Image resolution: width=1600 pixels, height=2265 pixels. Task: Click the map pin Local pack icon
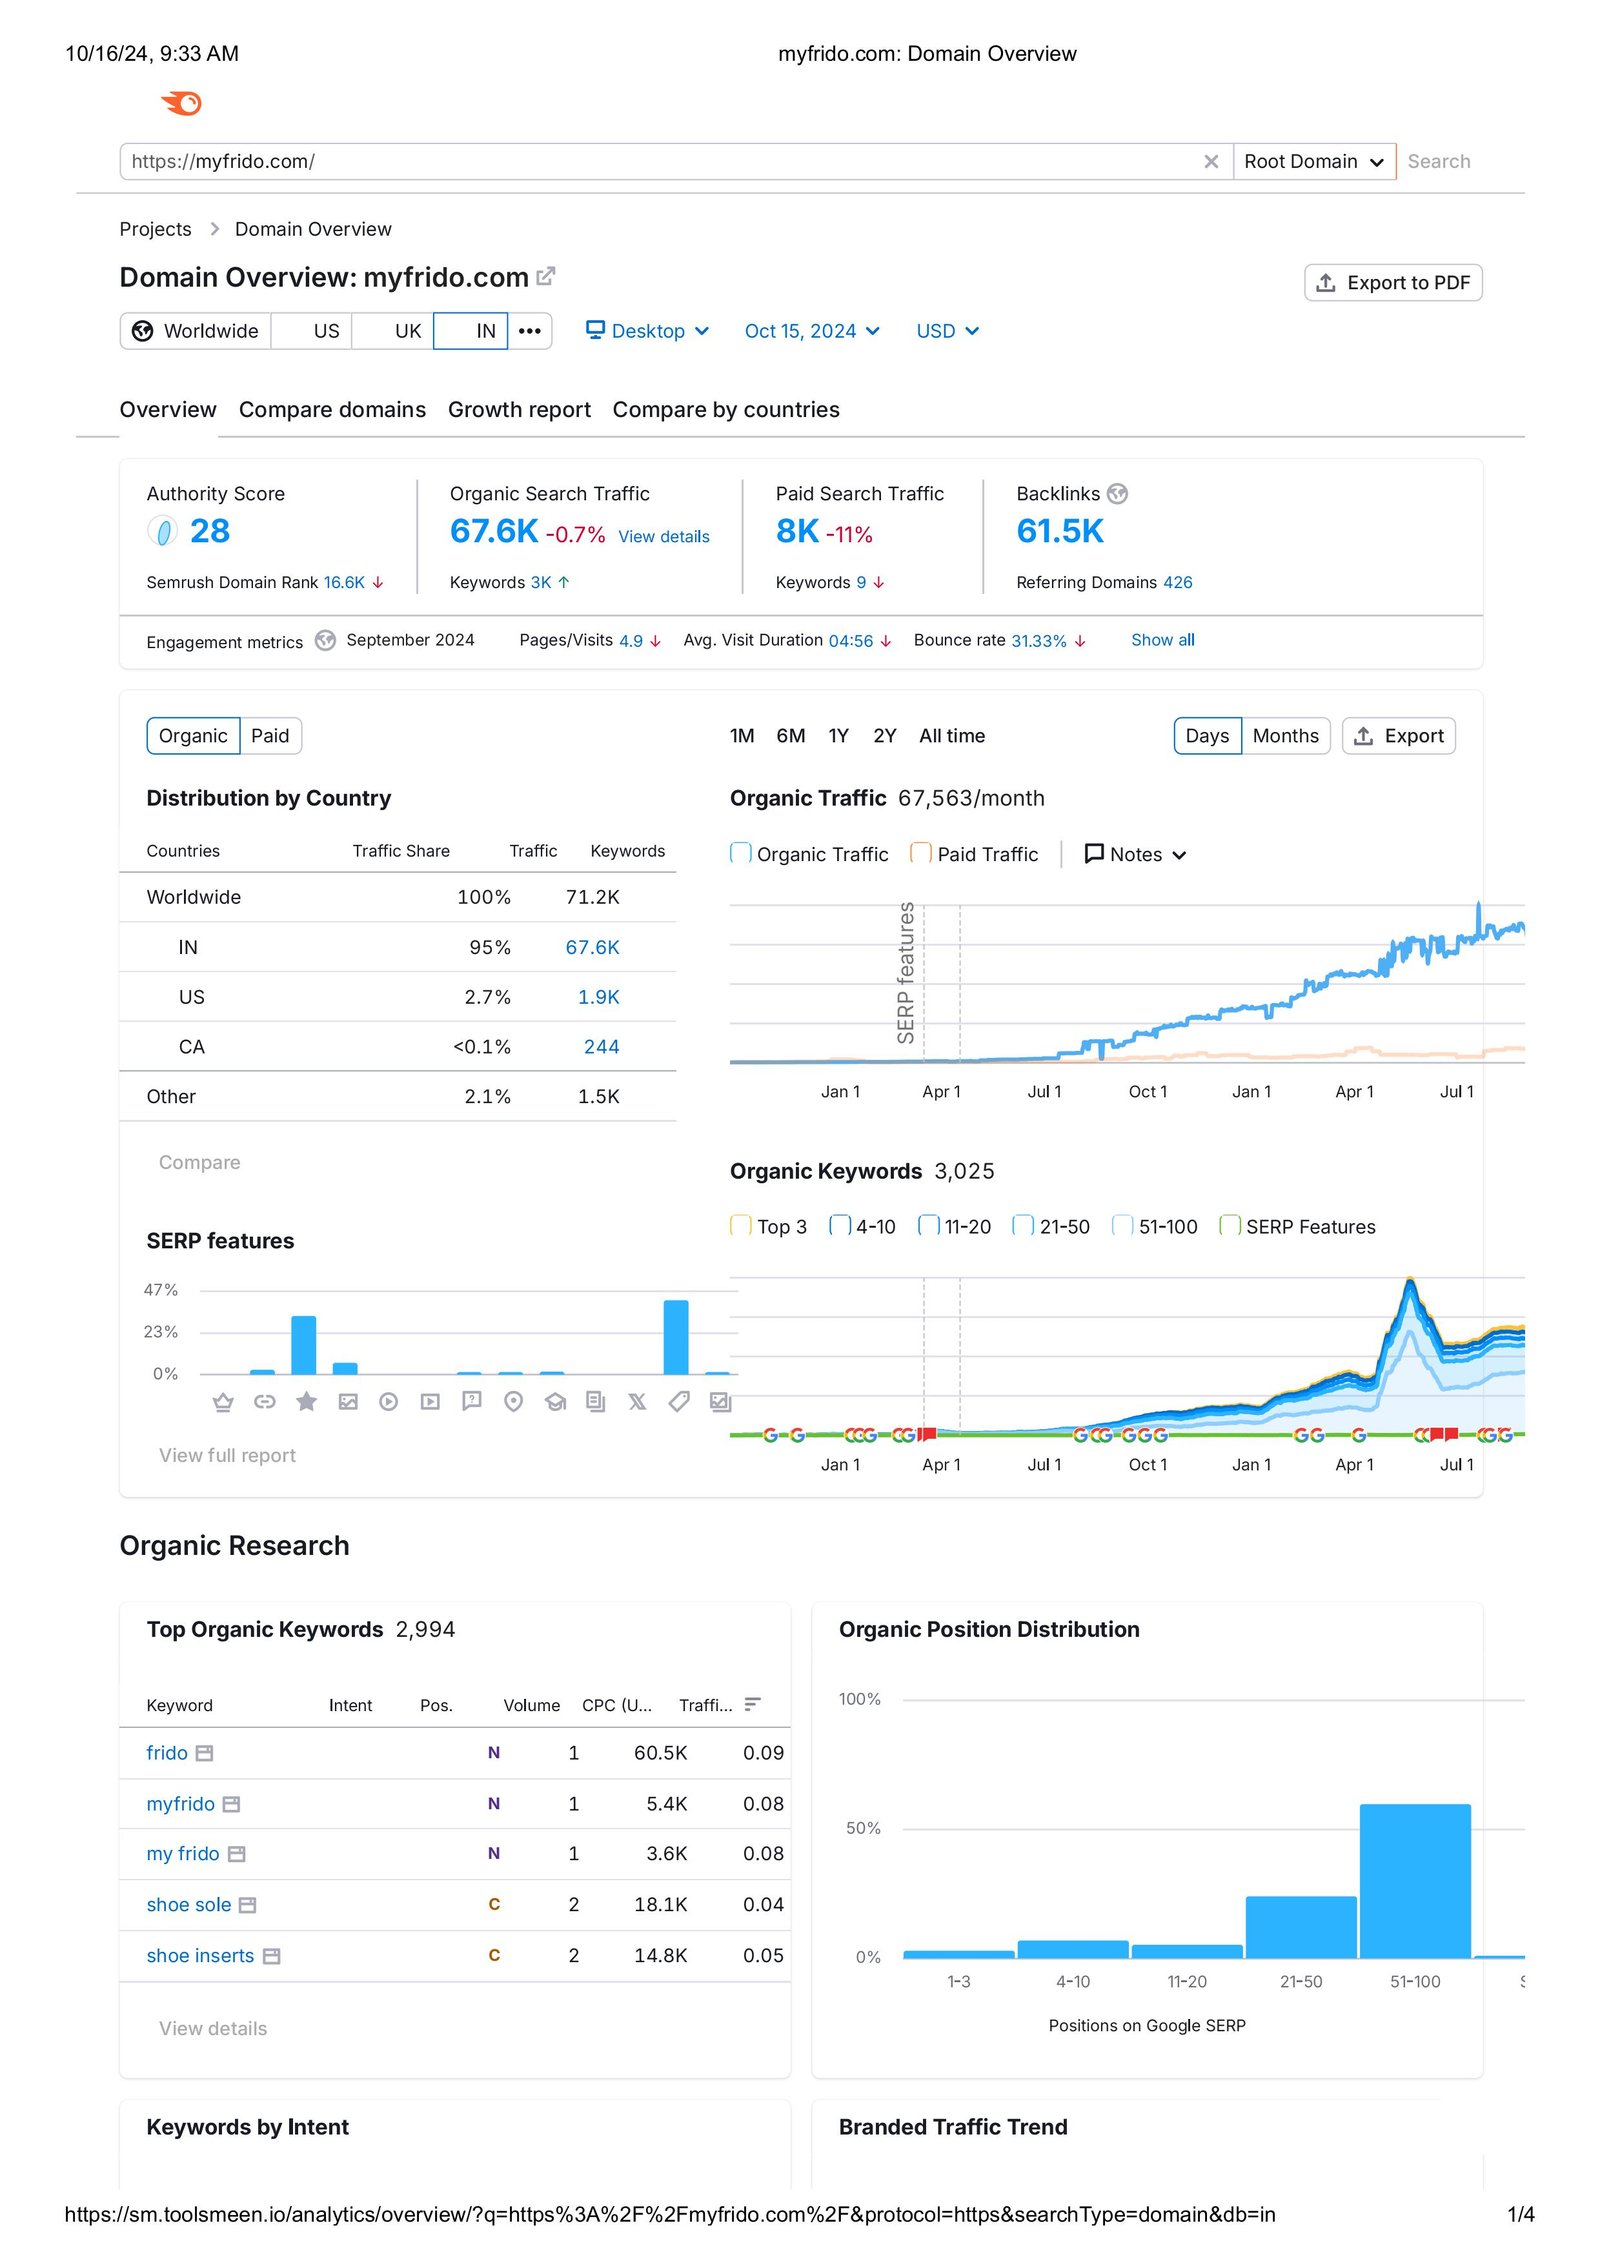coord(513,1402)
